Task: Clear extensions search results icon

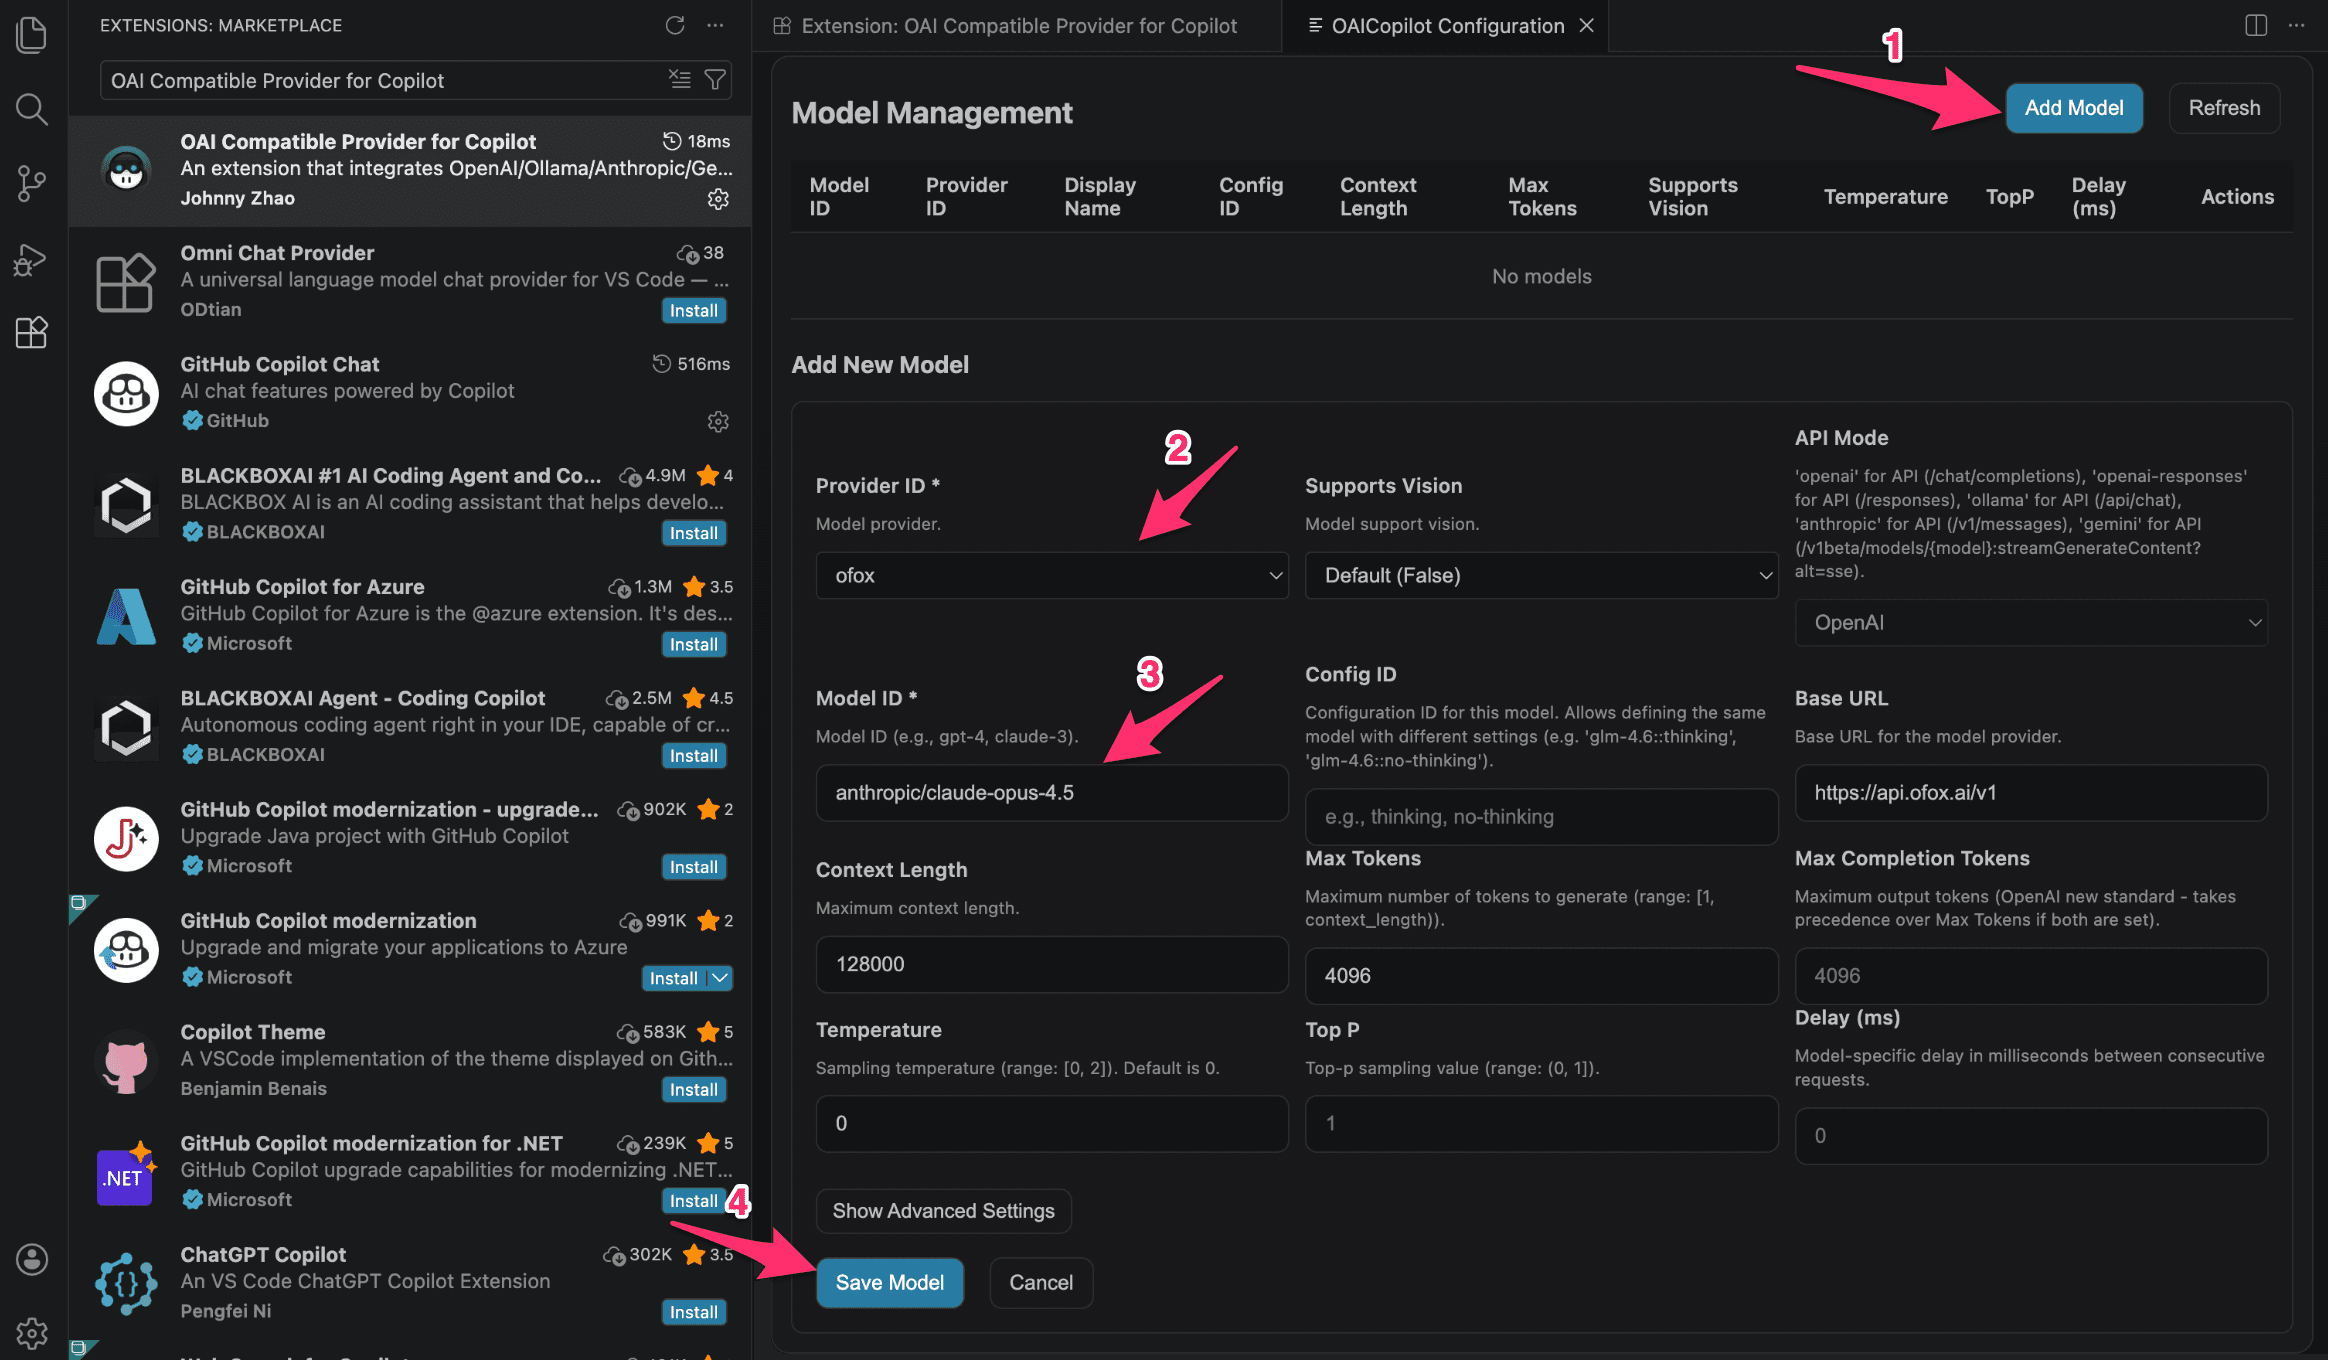Action: [x=680, y=80]
